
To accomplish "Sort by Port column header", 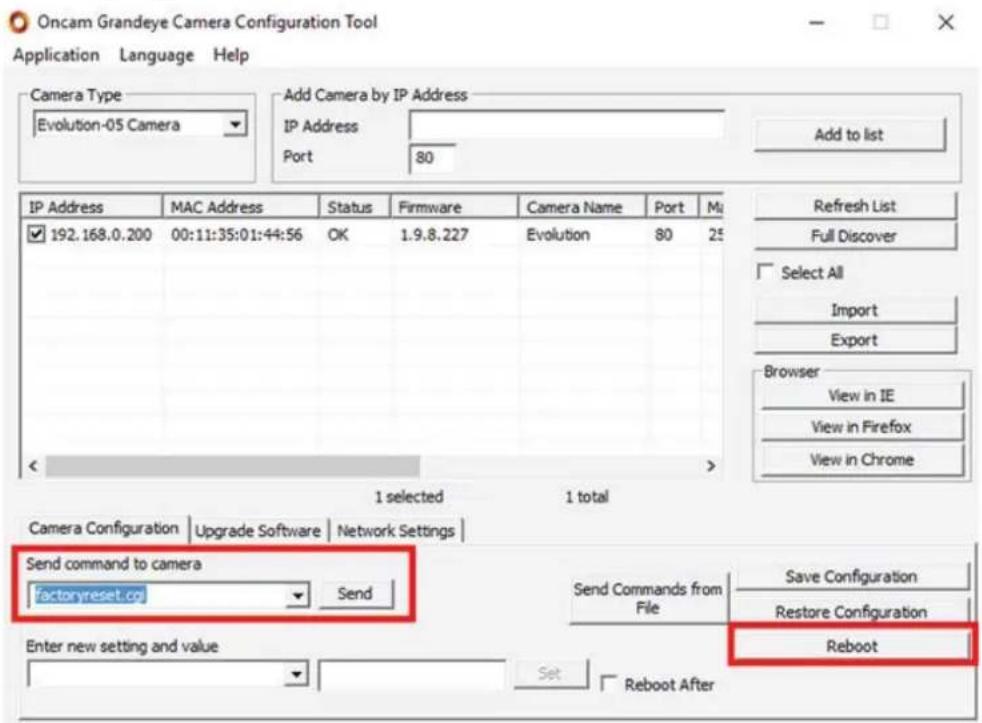I will [672, 207].
